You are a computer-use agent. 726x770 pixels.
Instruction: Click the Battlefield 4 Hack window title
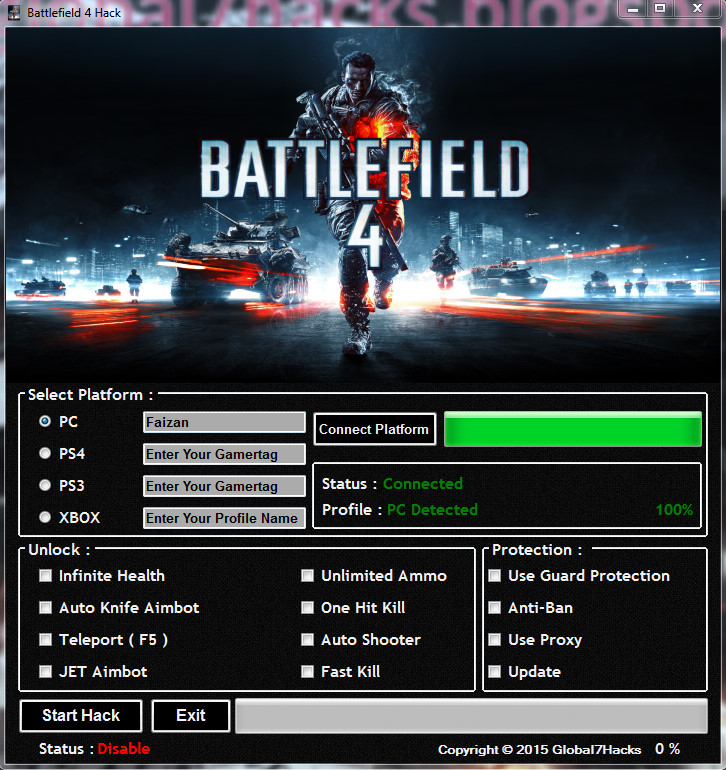coord(74,13)
